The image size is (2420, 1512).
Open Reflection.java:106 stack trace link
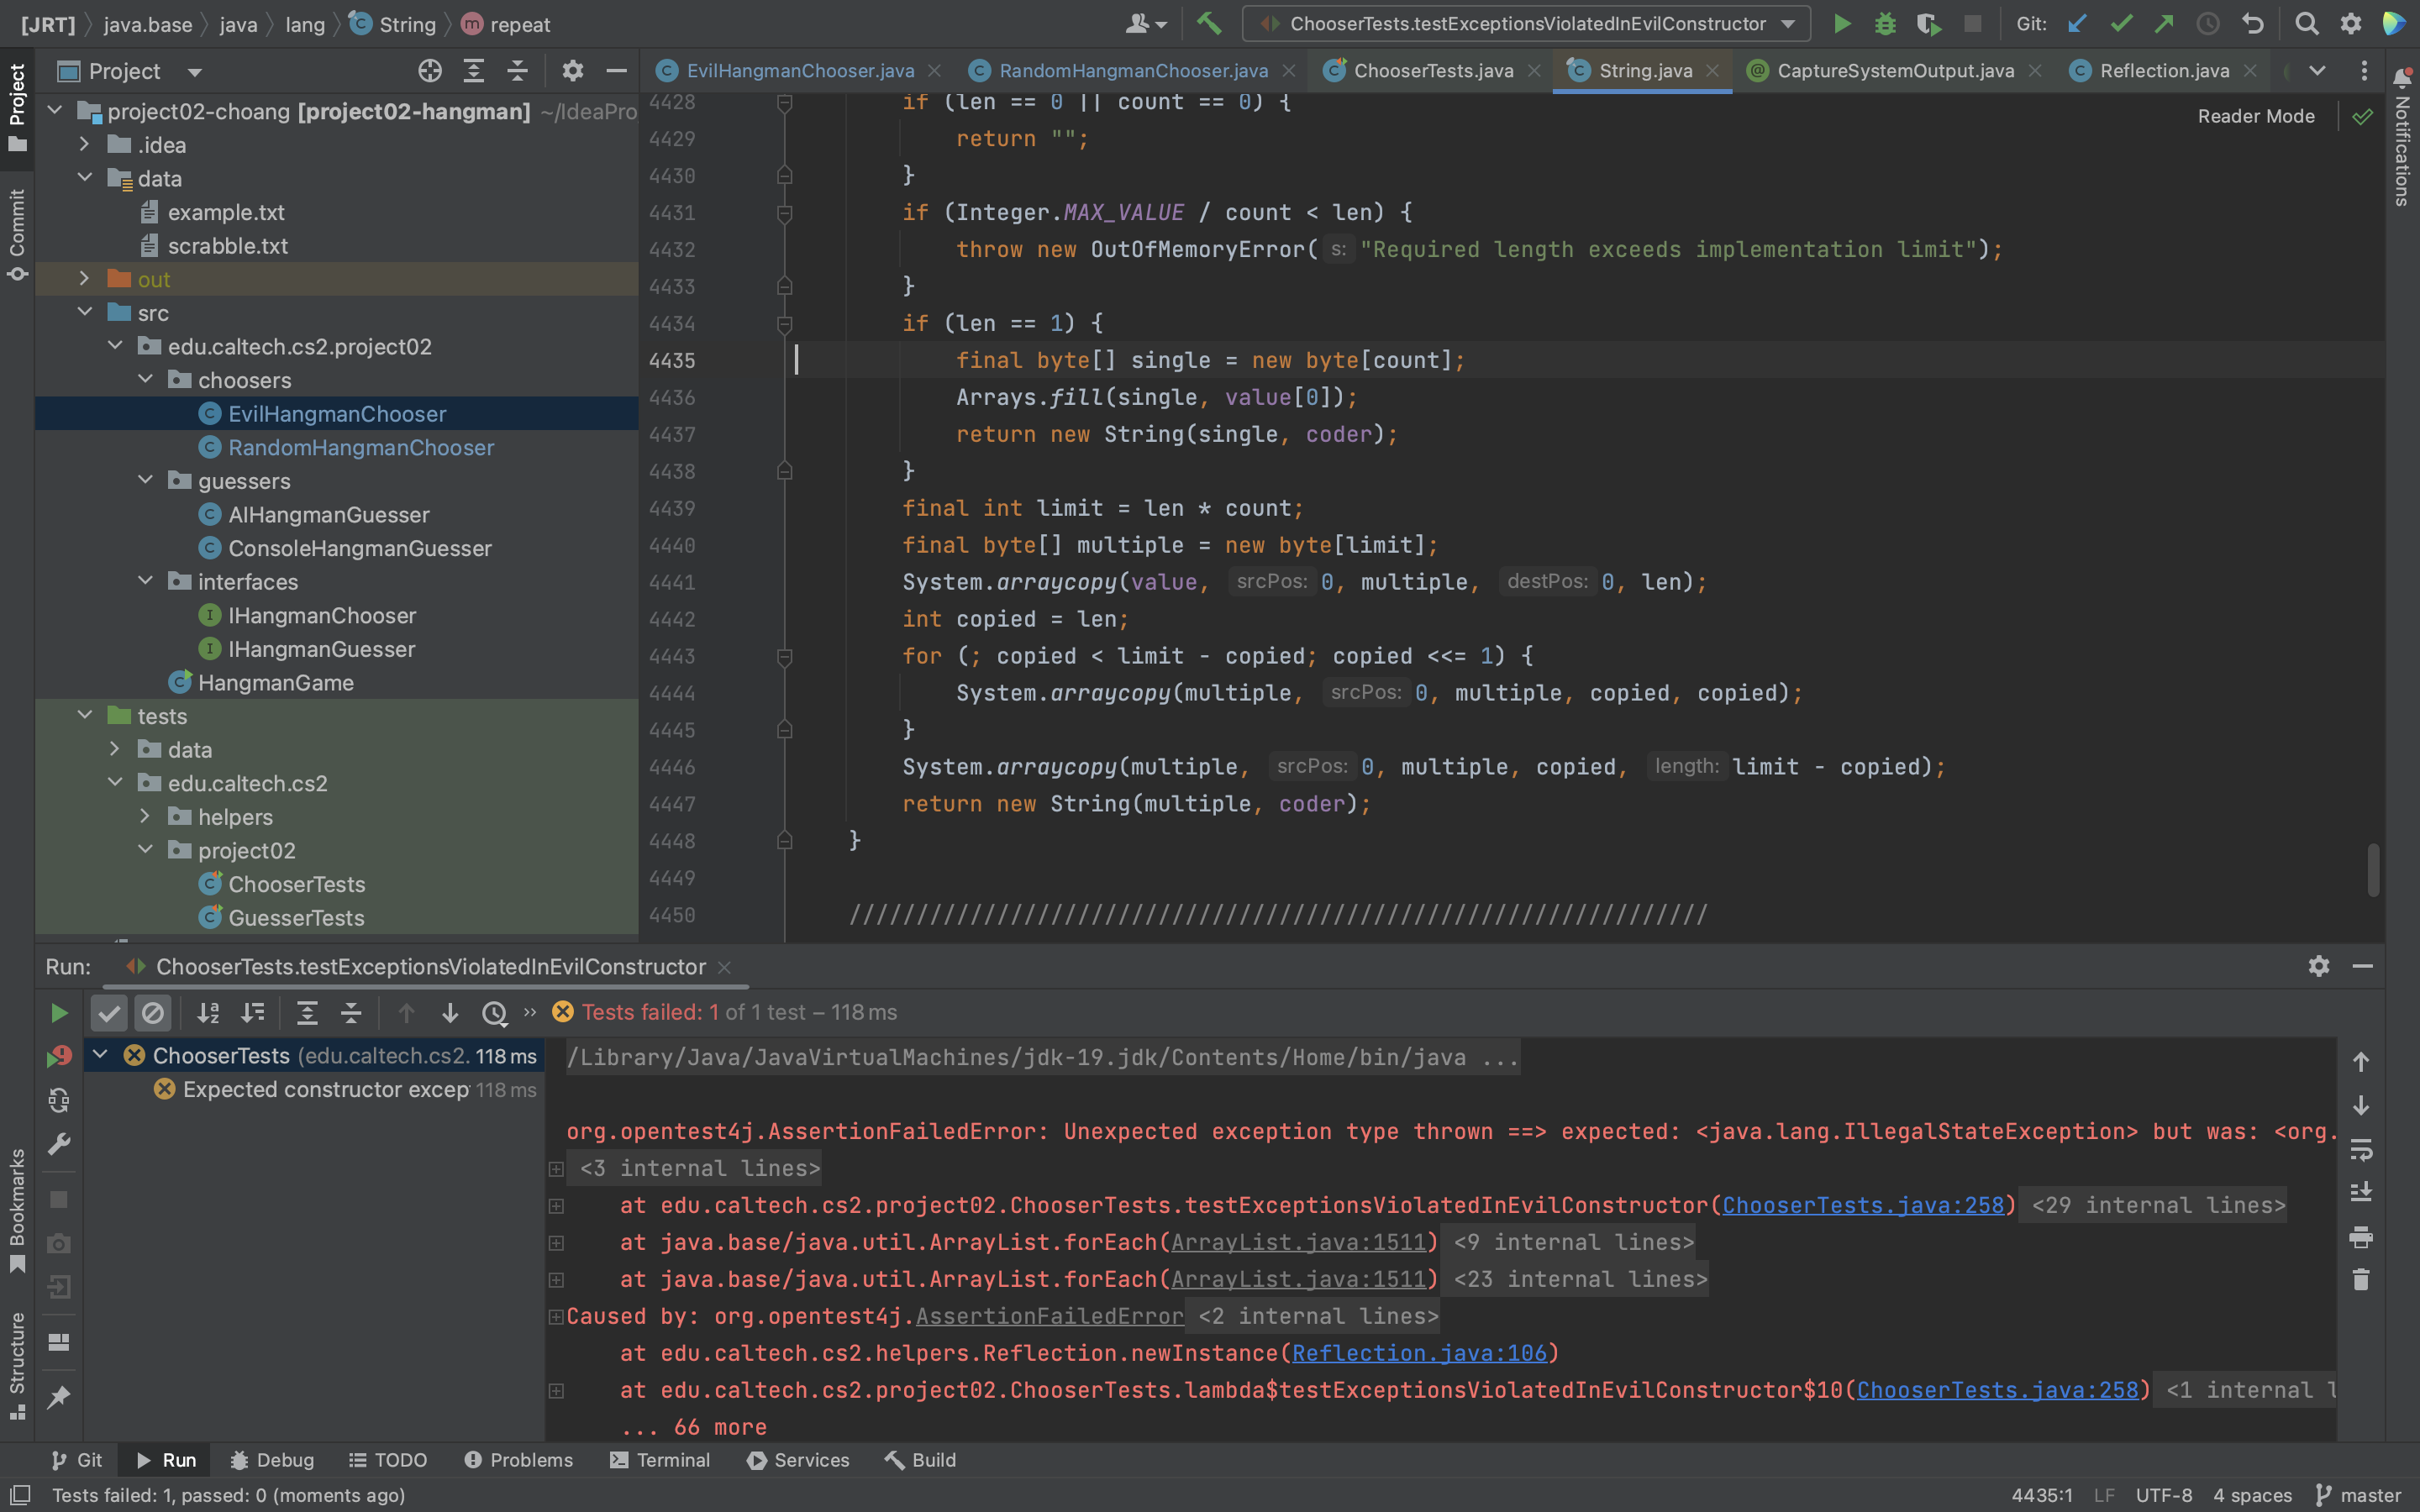(1419, 1353)
